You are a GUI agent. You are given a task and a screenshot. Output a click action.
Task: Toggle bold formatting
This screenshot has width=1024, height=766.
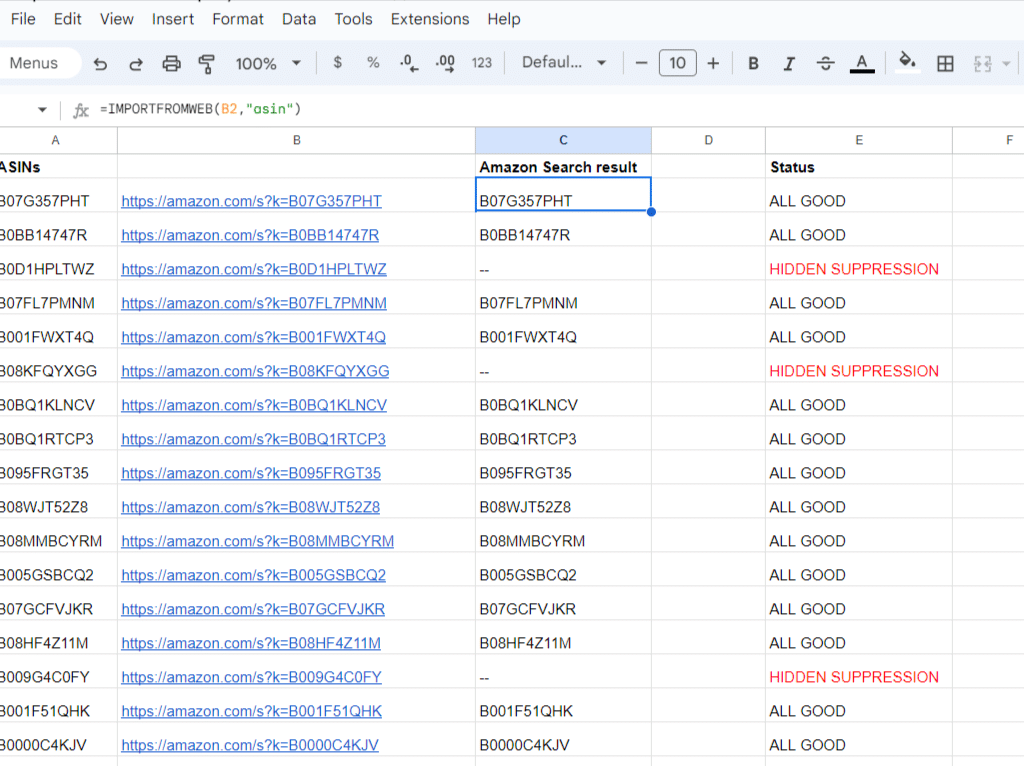point(753,63)
